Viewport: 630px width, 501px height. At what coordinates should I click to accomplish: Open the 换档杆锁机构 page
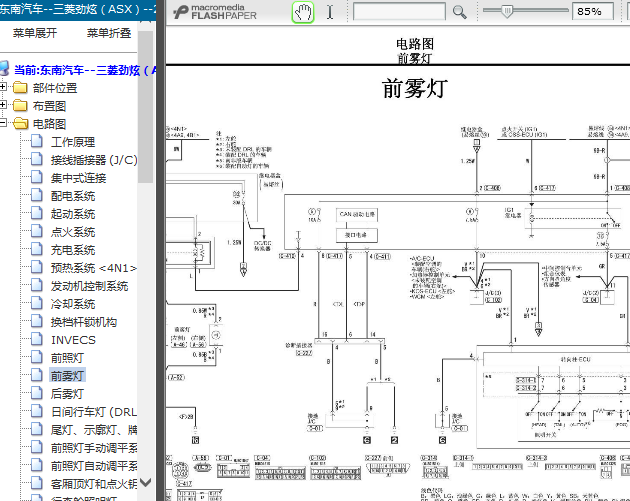(84, 322)
